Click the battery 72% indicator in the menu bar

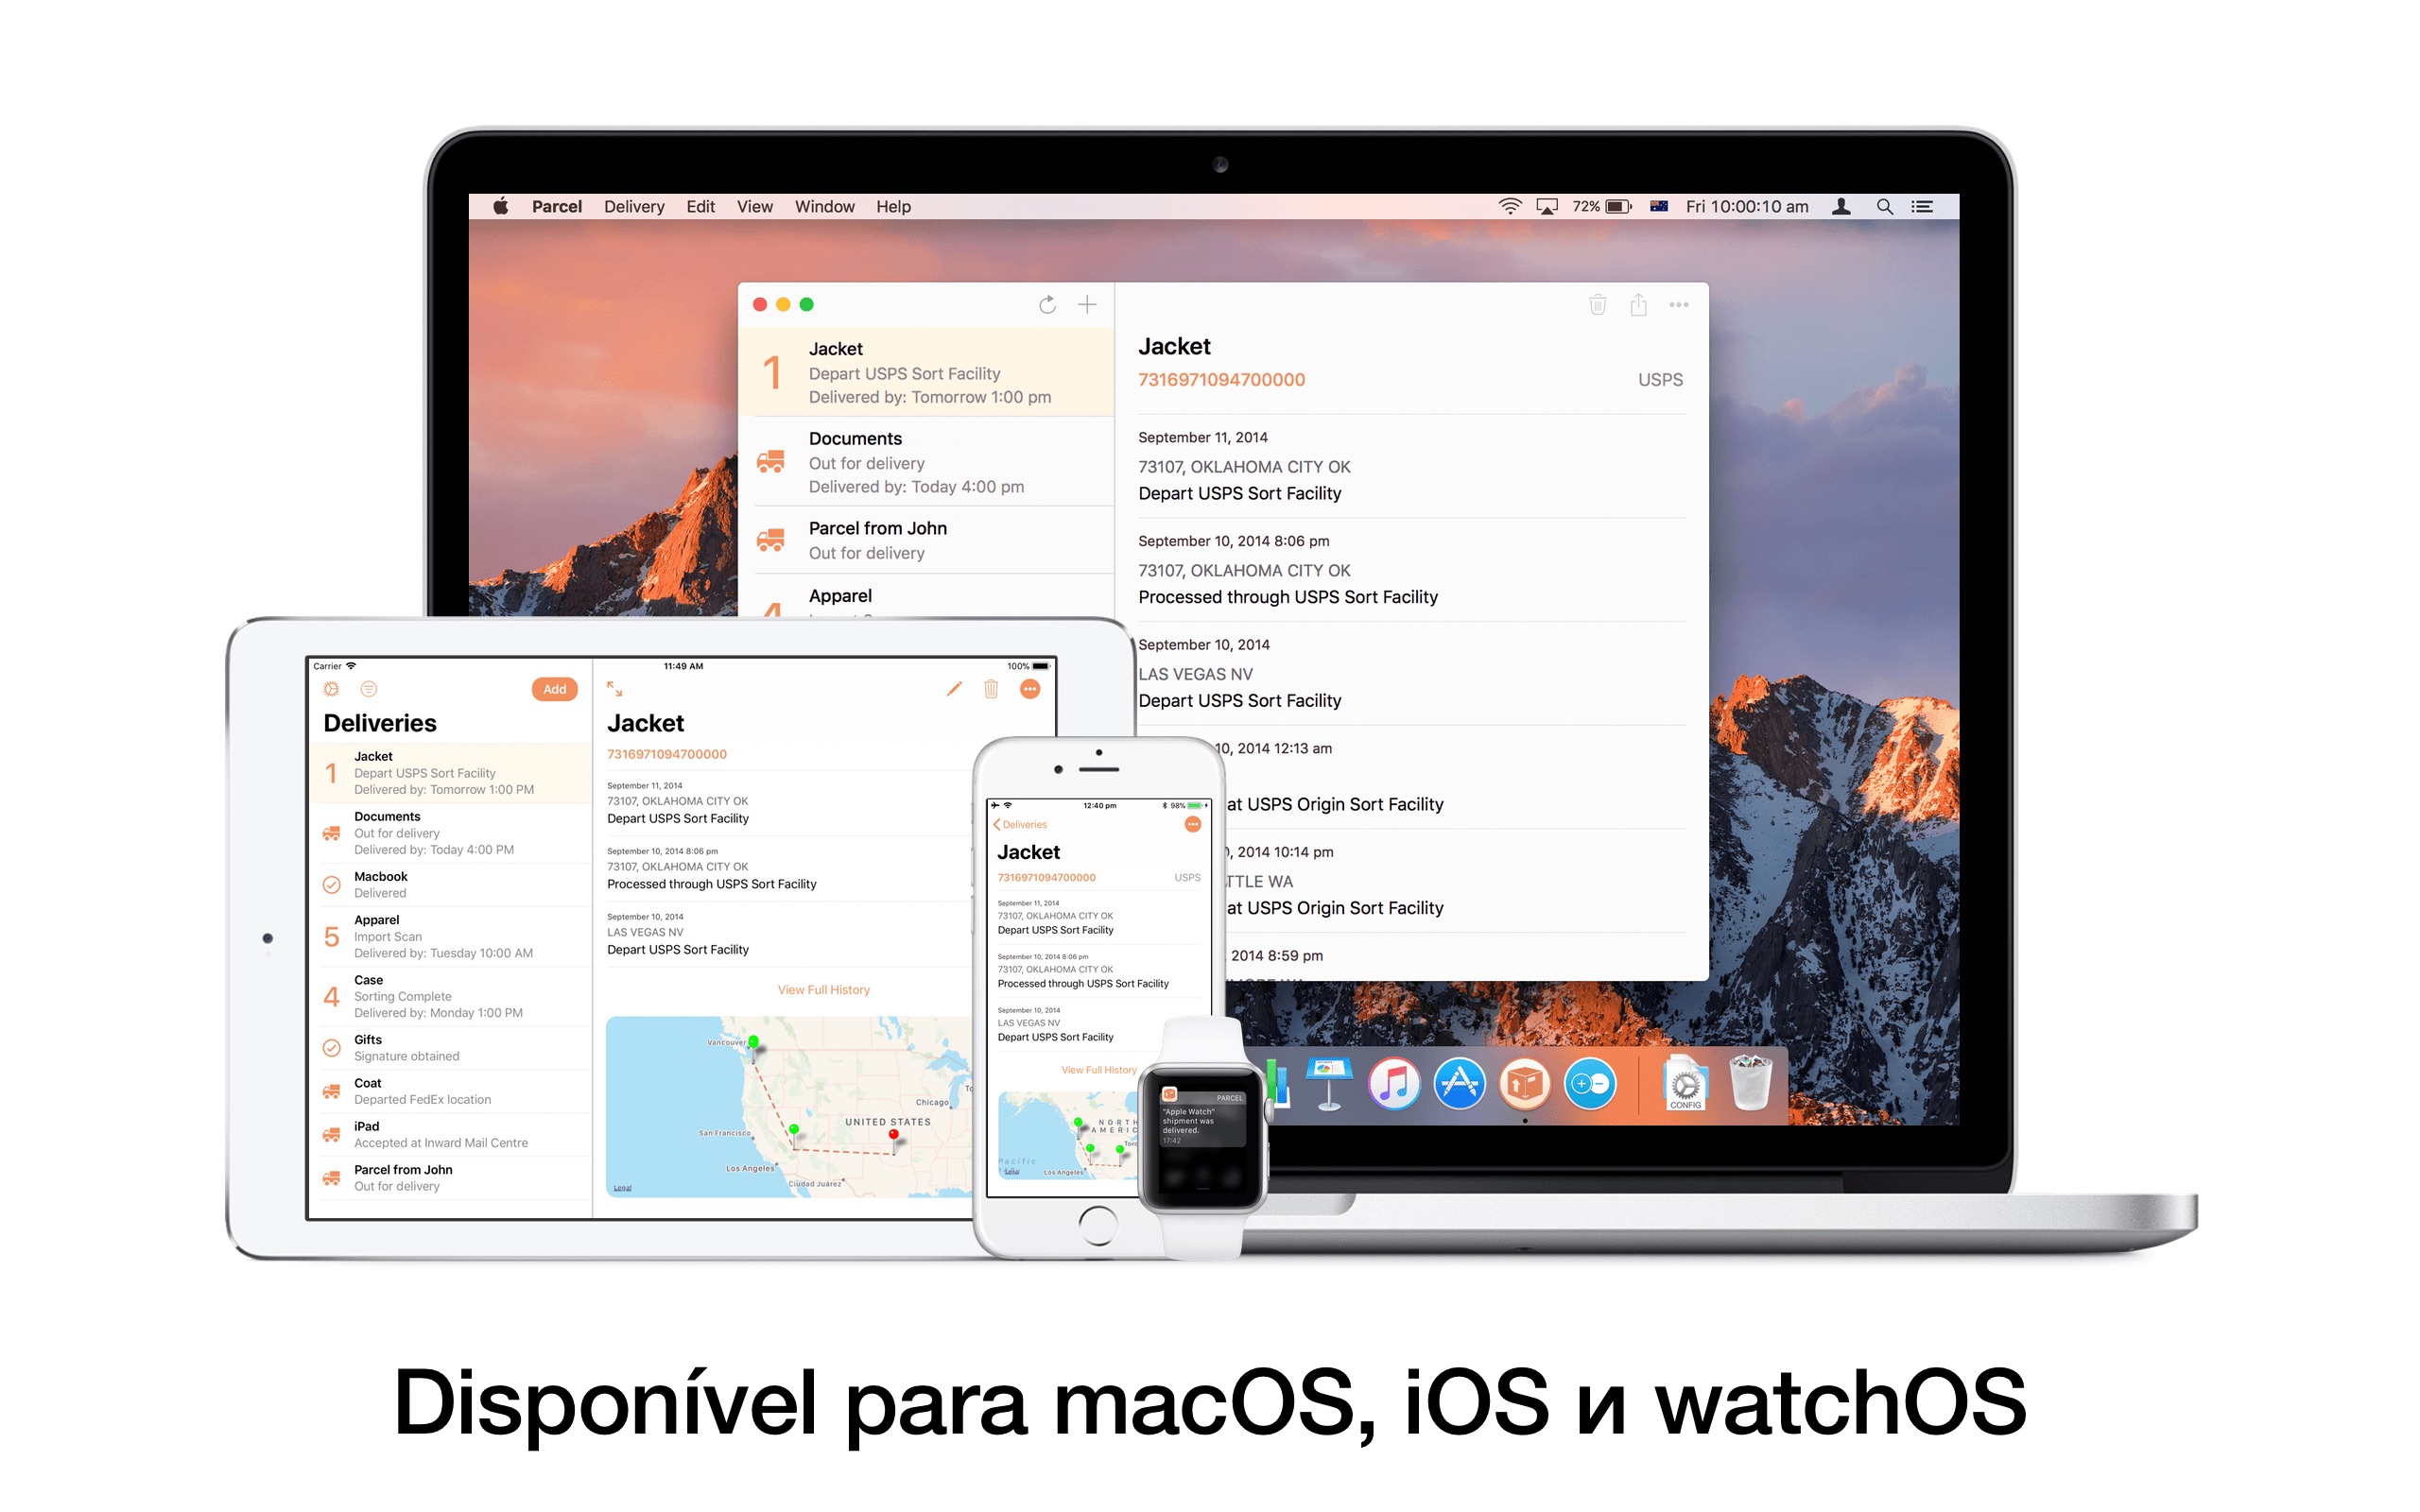pyautogui.click(x=1601, y=207)
